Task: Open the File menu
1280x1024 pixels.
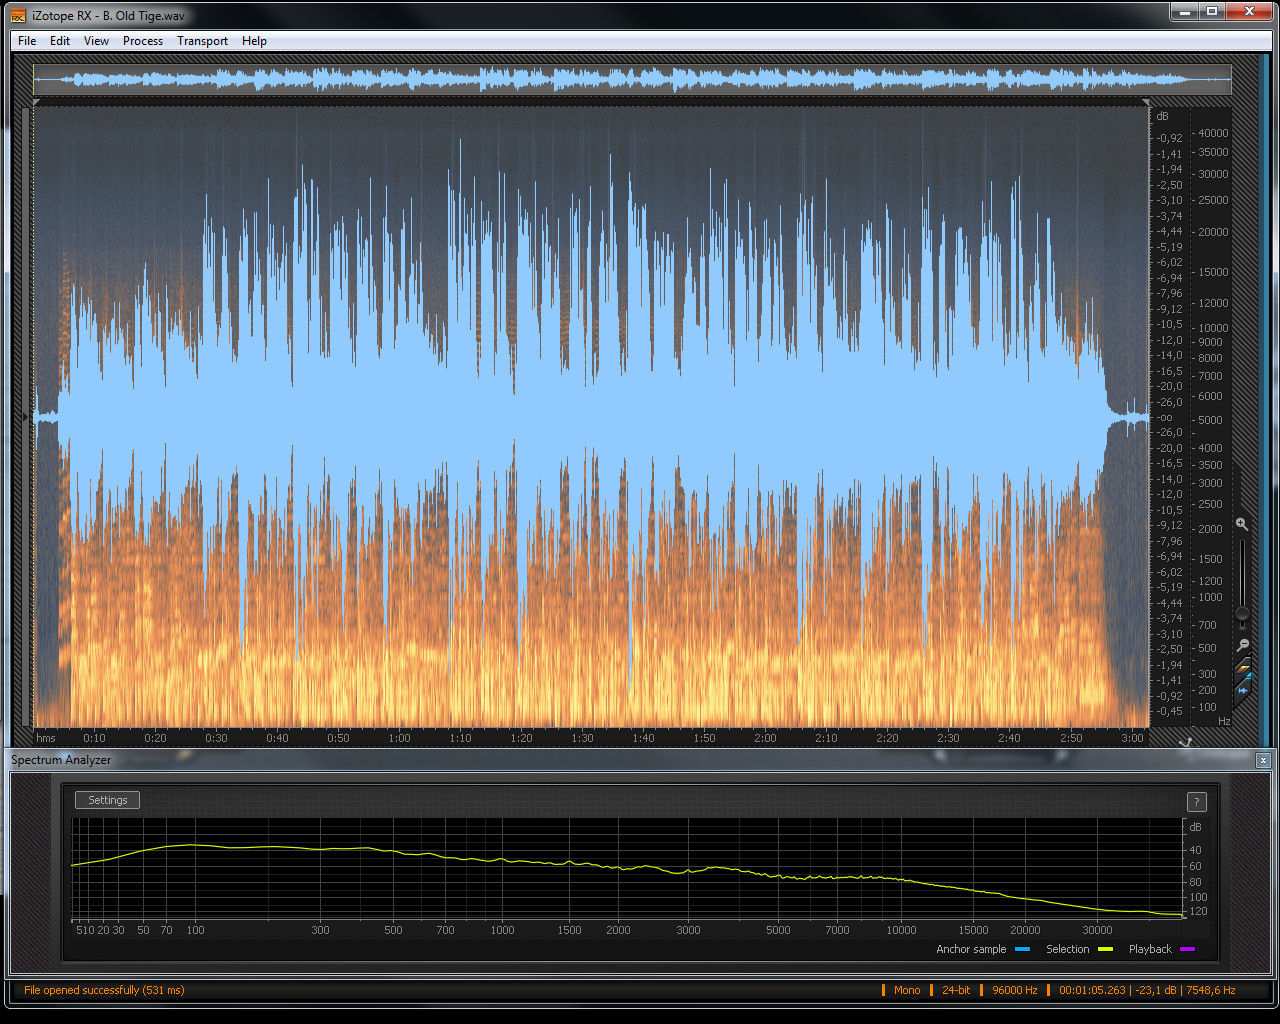Action: (27, 41)
